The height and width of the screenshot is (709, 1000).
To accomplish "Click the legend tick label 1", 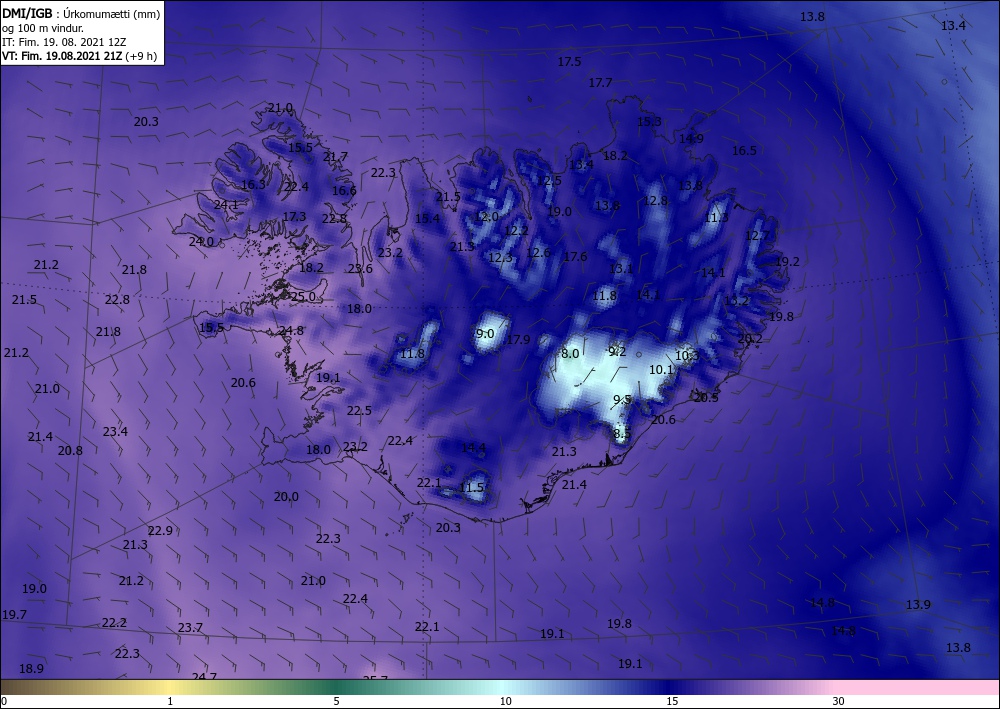I will 170,702.
